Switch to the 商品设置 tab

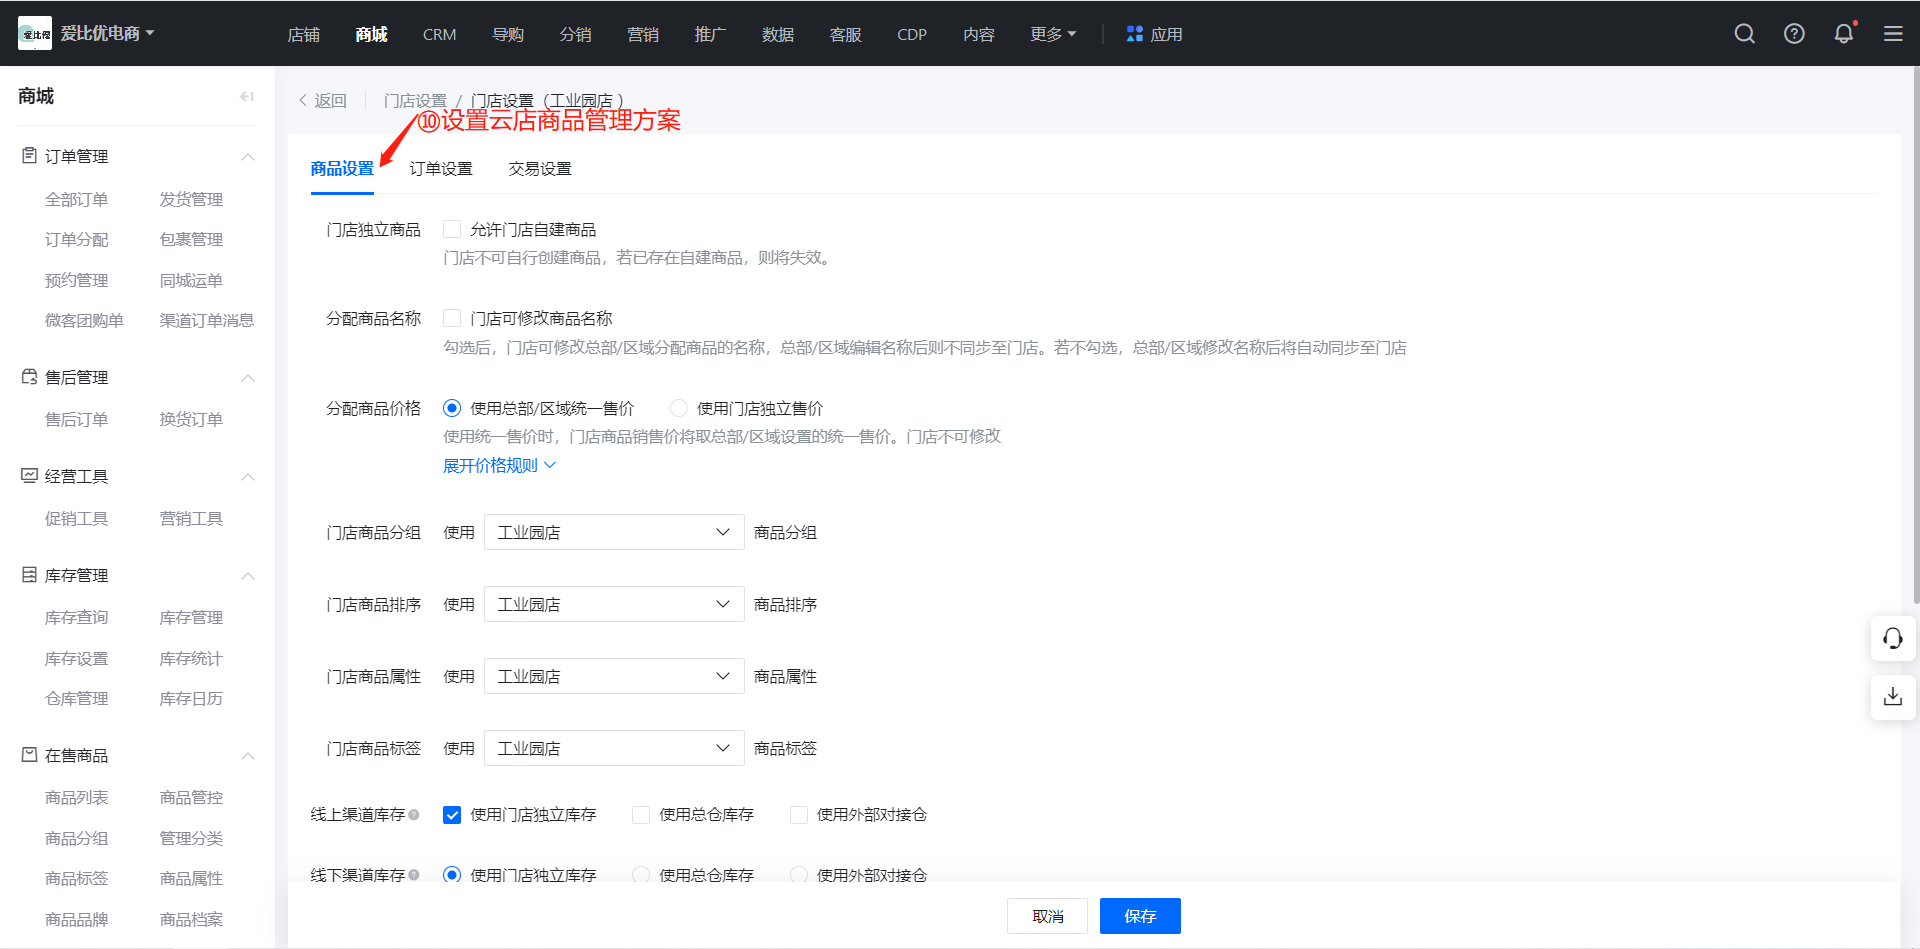342,169
